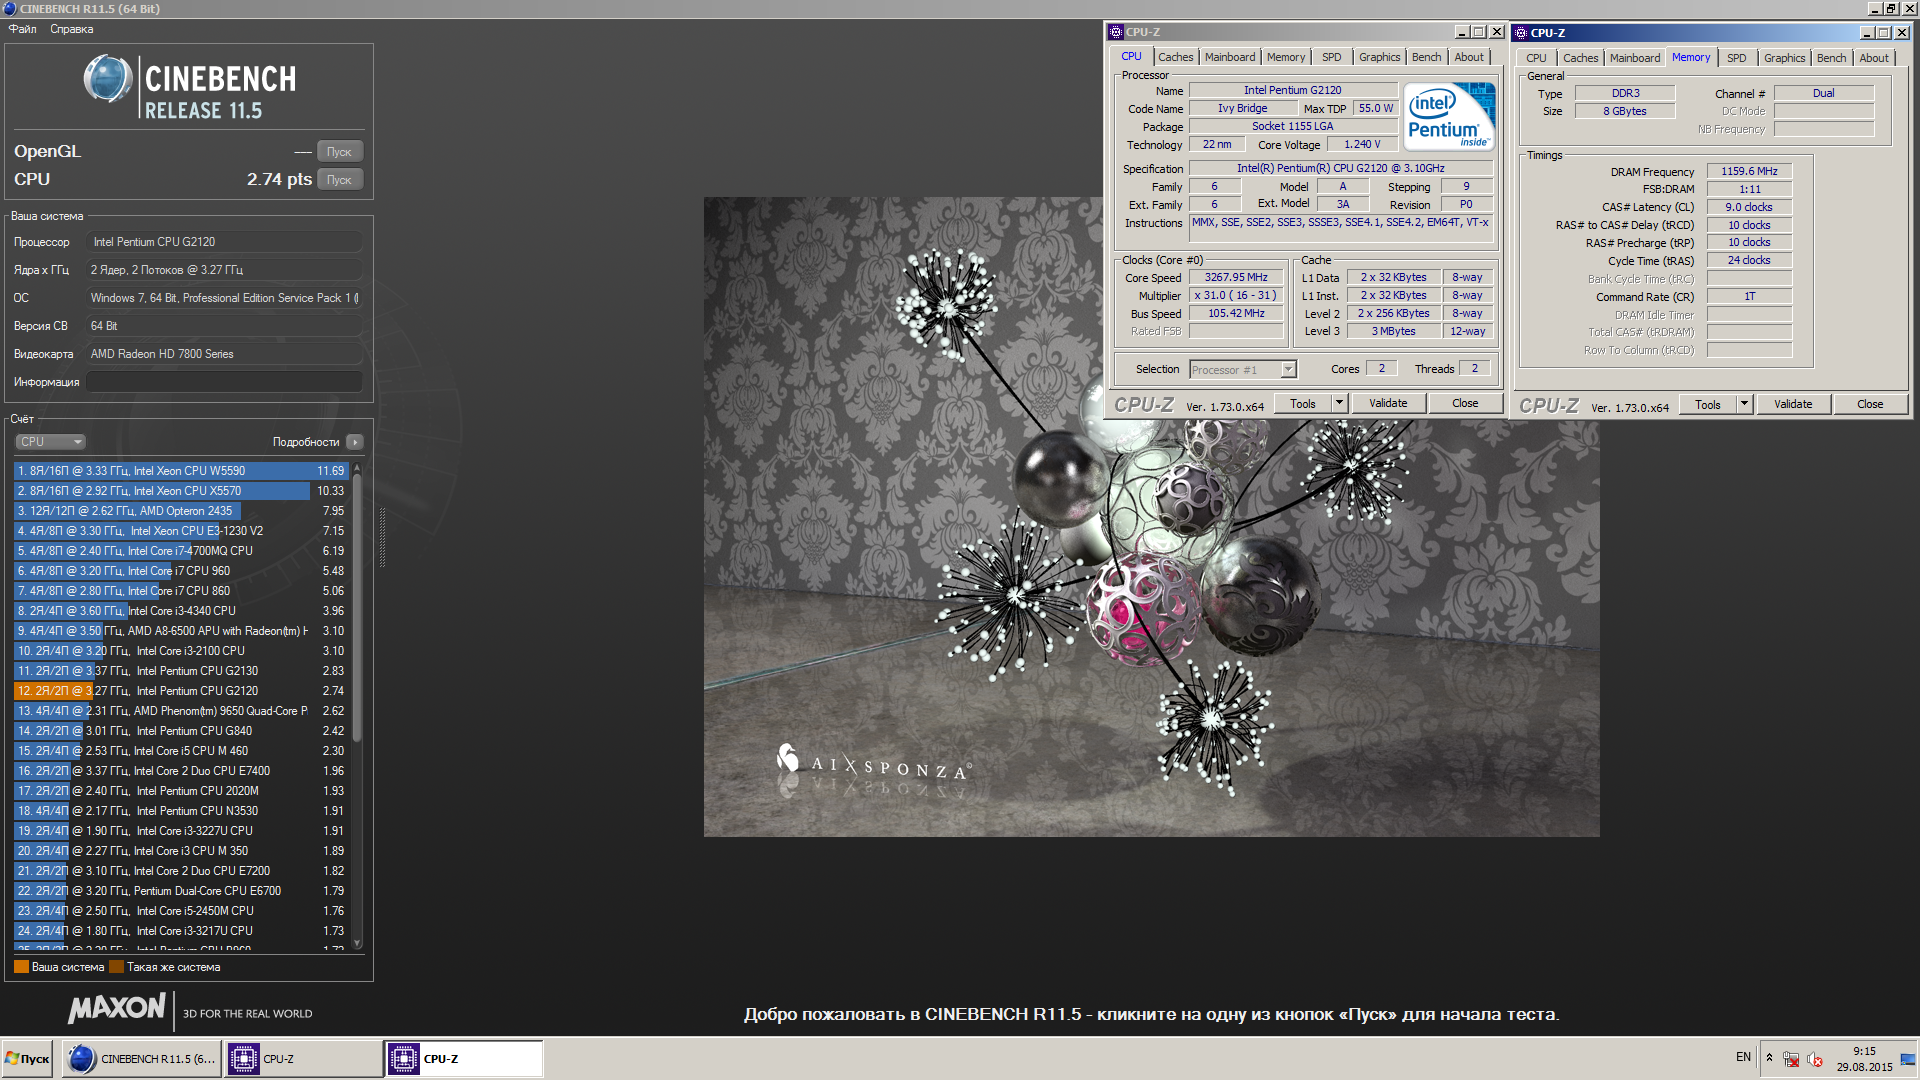This screenshot has width=1920, height=1080.
Task: Select ranking row Intel Core i3-4340 CPU
Action: pyautogui.click(x=181, y=611)
